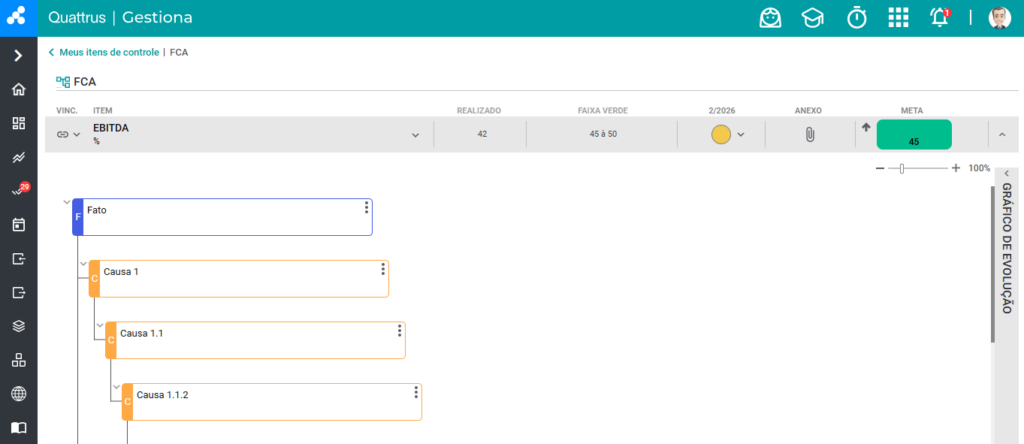Click the support assistant face icon

[x=770, y=18]
